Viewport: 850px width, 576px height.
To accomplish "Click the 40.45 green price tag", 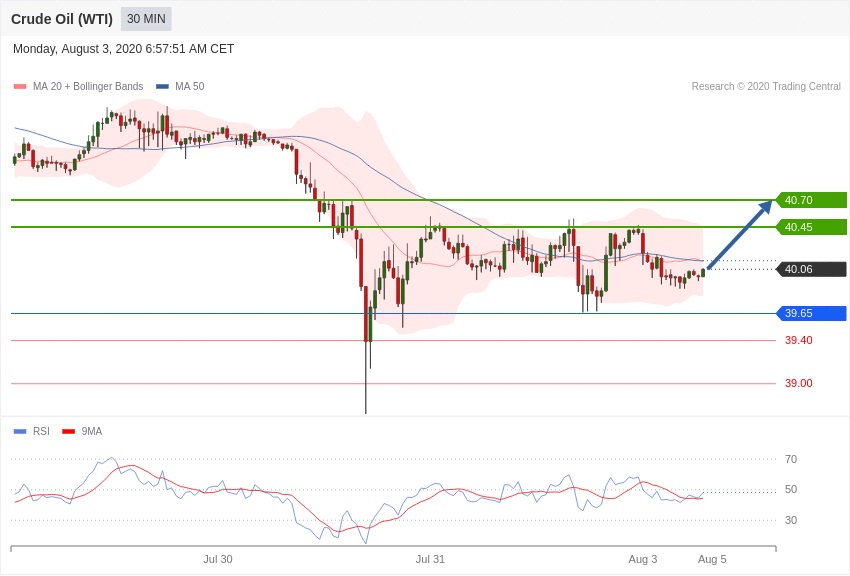I will (812, 227).
